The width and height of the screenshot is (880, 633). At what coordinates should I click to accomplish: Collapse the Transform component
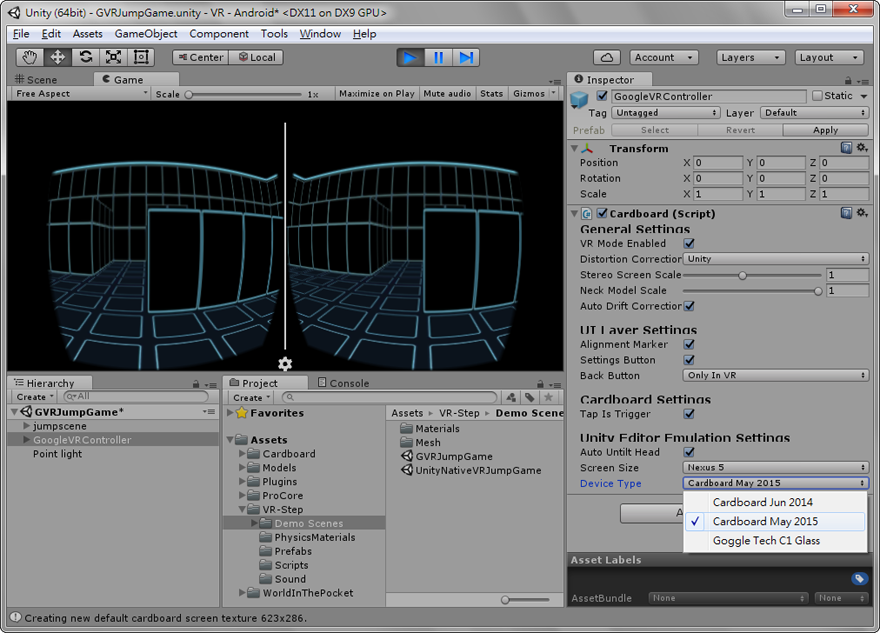click(574, 149)
